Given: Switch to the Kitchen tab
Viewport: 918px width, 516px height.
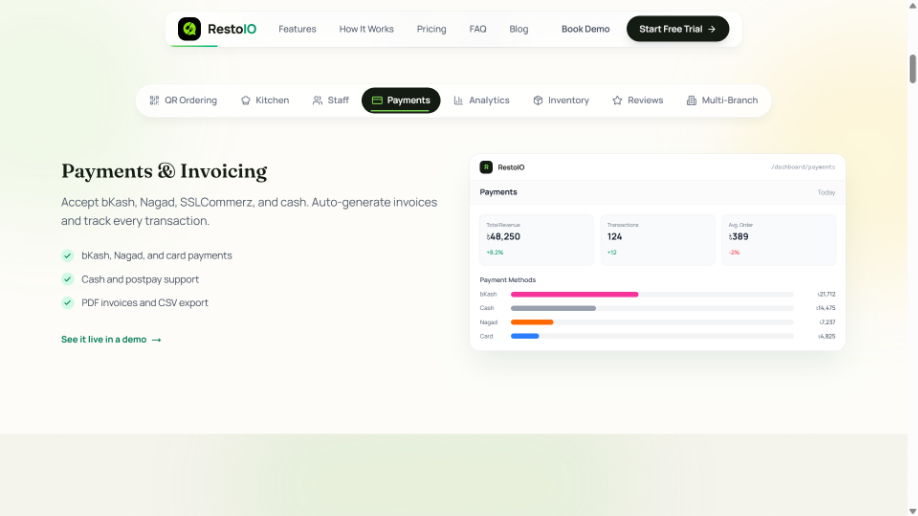Looking at the screenshot, I should coord(265,100).
